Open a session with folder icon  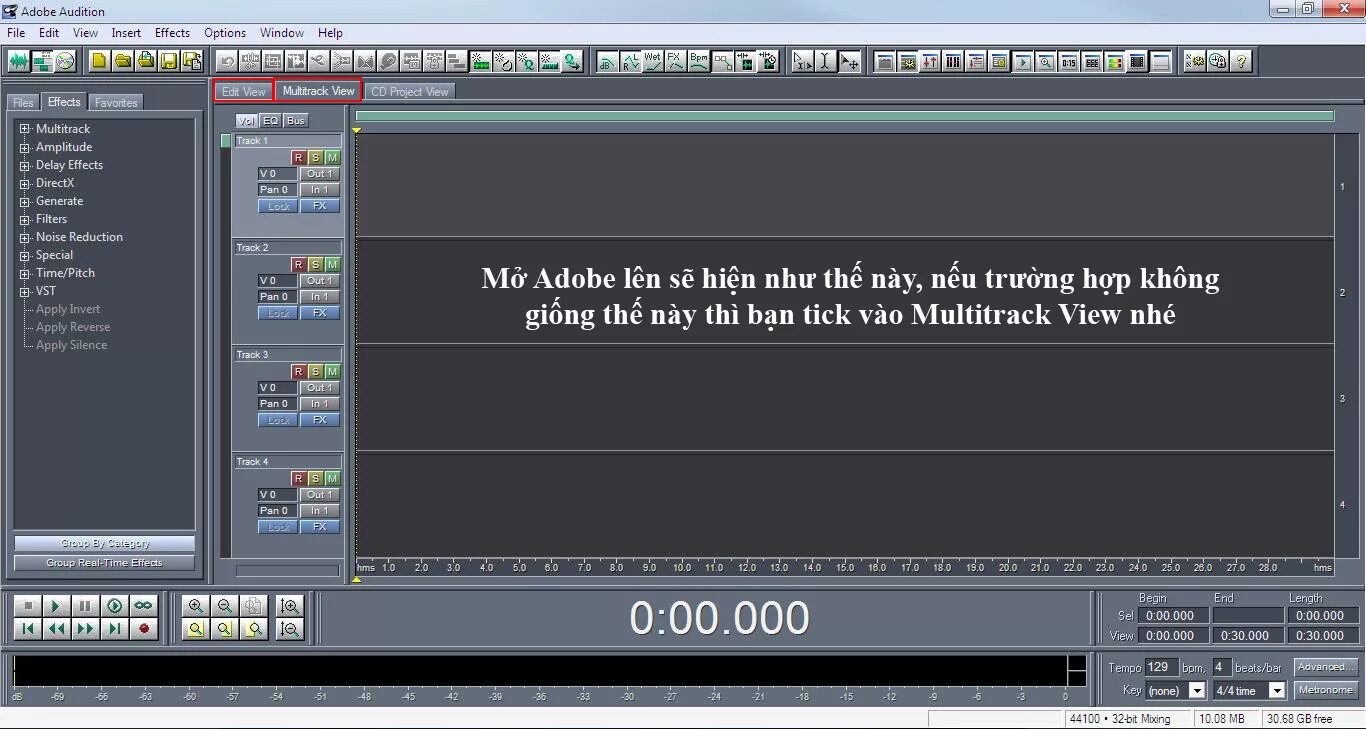tap(122, 61)
